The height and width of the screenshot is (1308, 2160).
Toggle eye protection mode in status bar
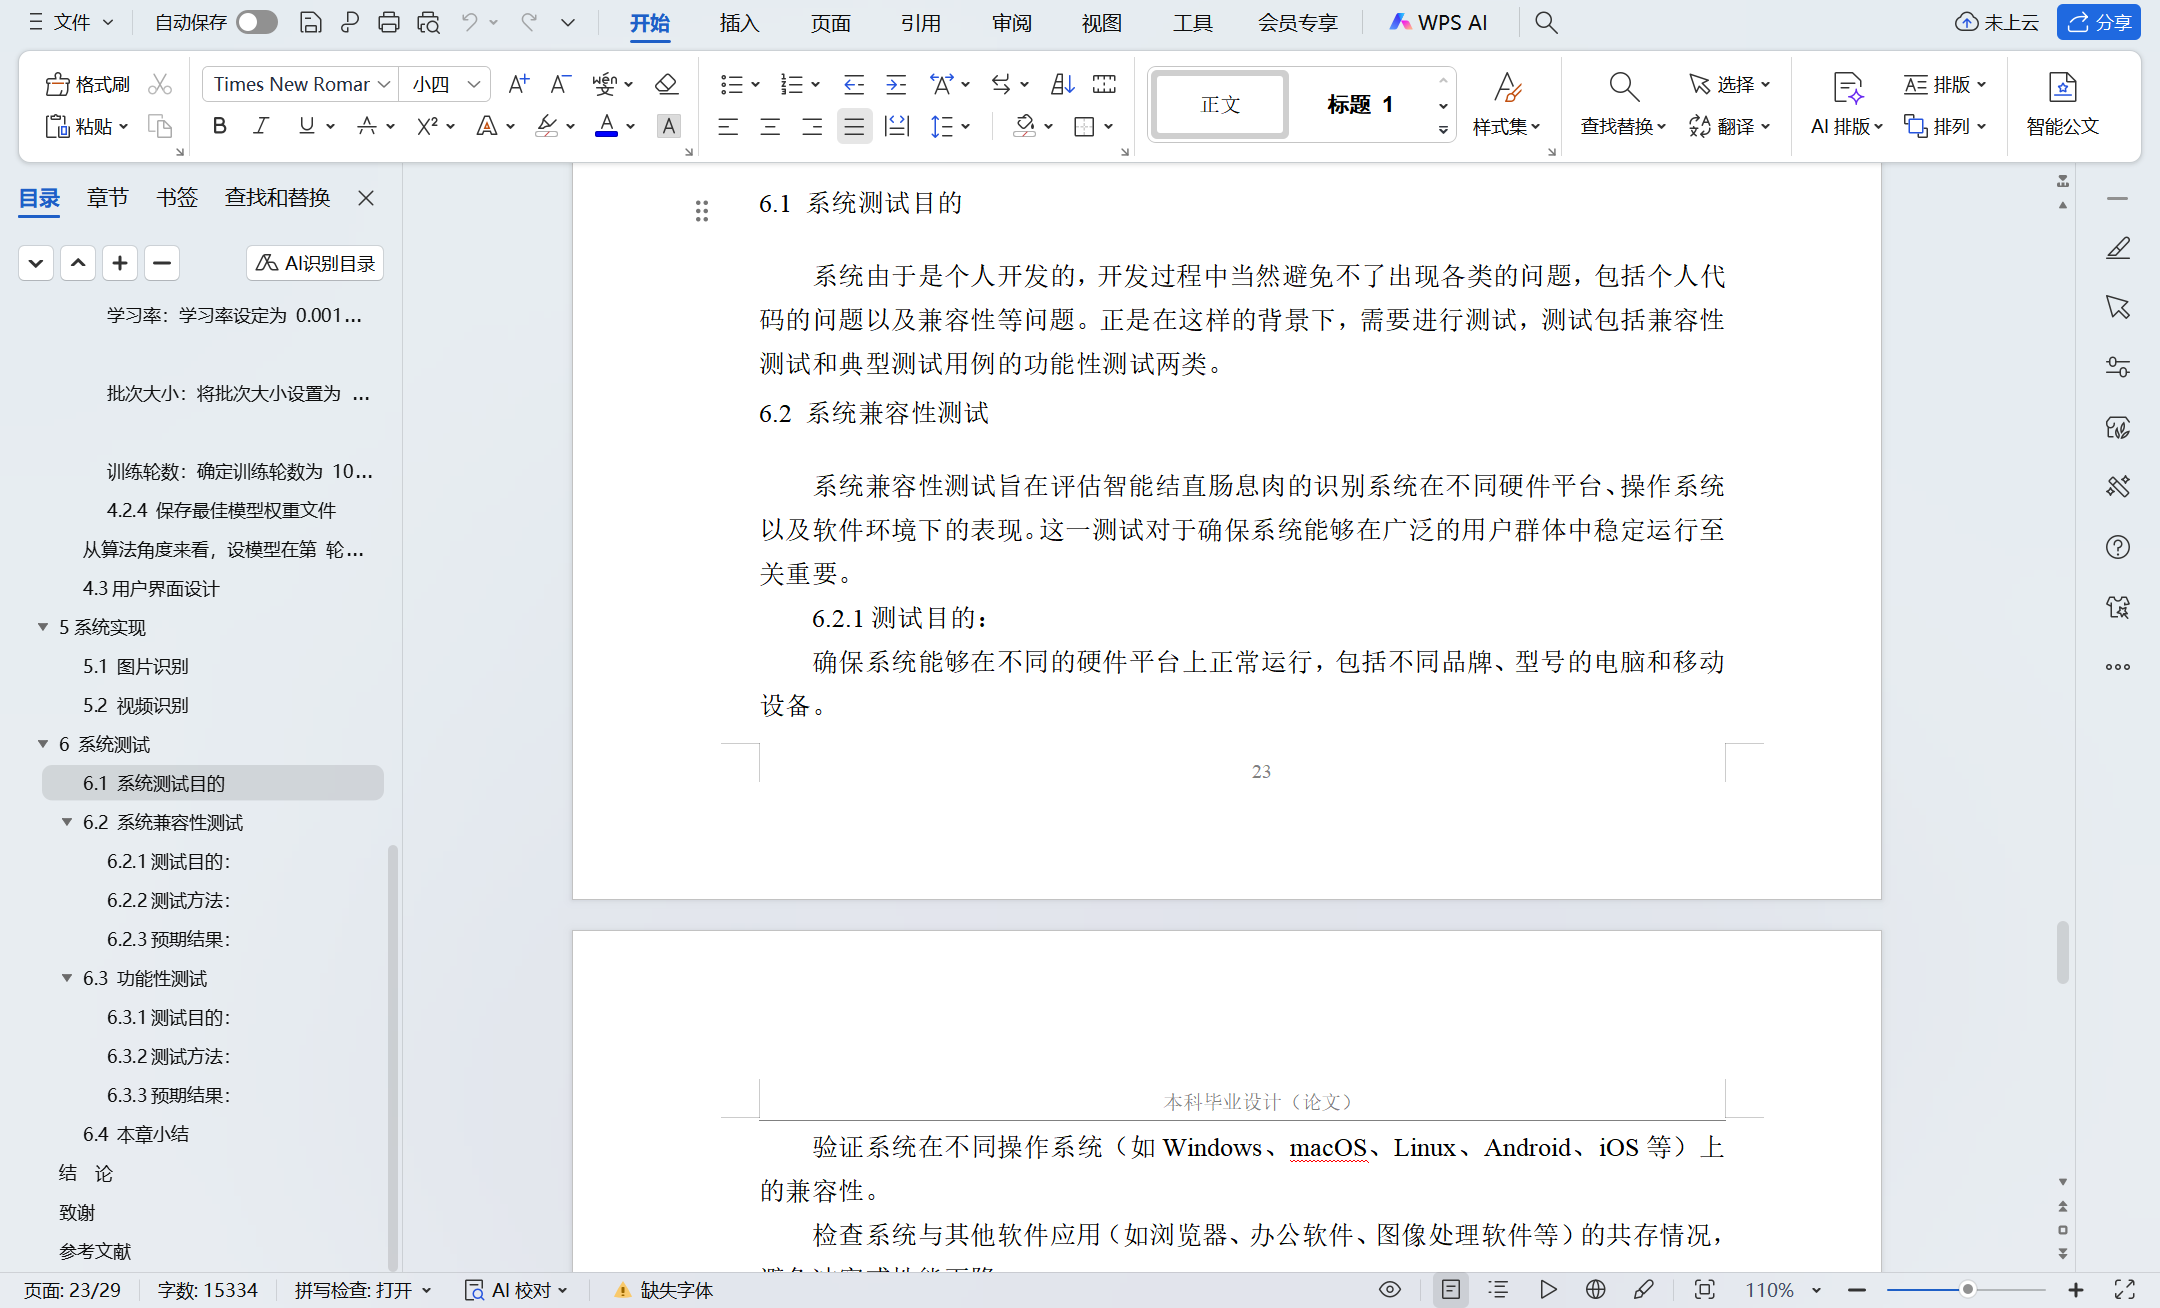1390,1290
